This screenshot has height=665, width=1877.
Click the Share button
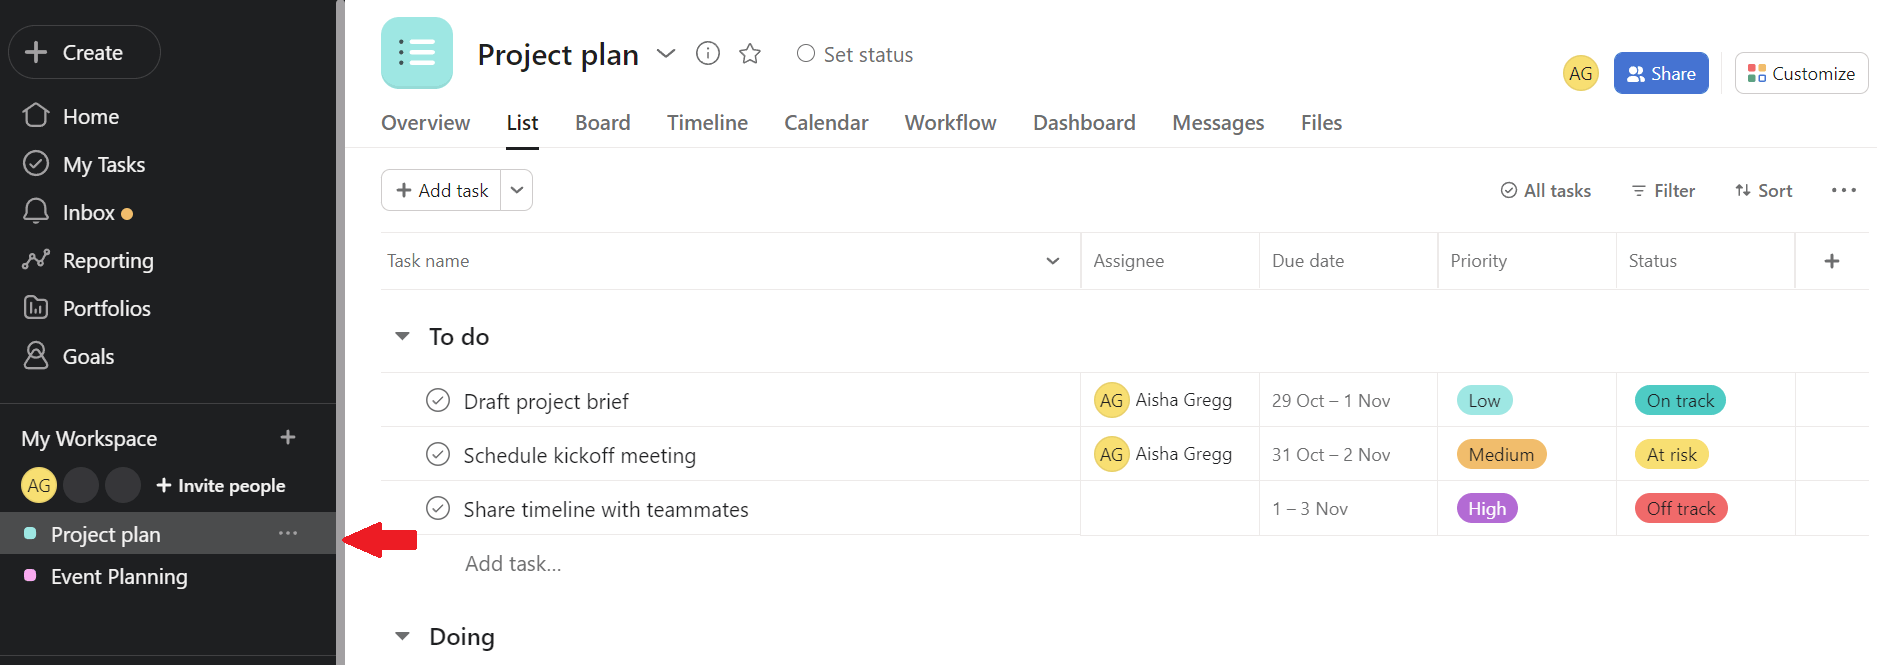click(x=1660, y=74)
